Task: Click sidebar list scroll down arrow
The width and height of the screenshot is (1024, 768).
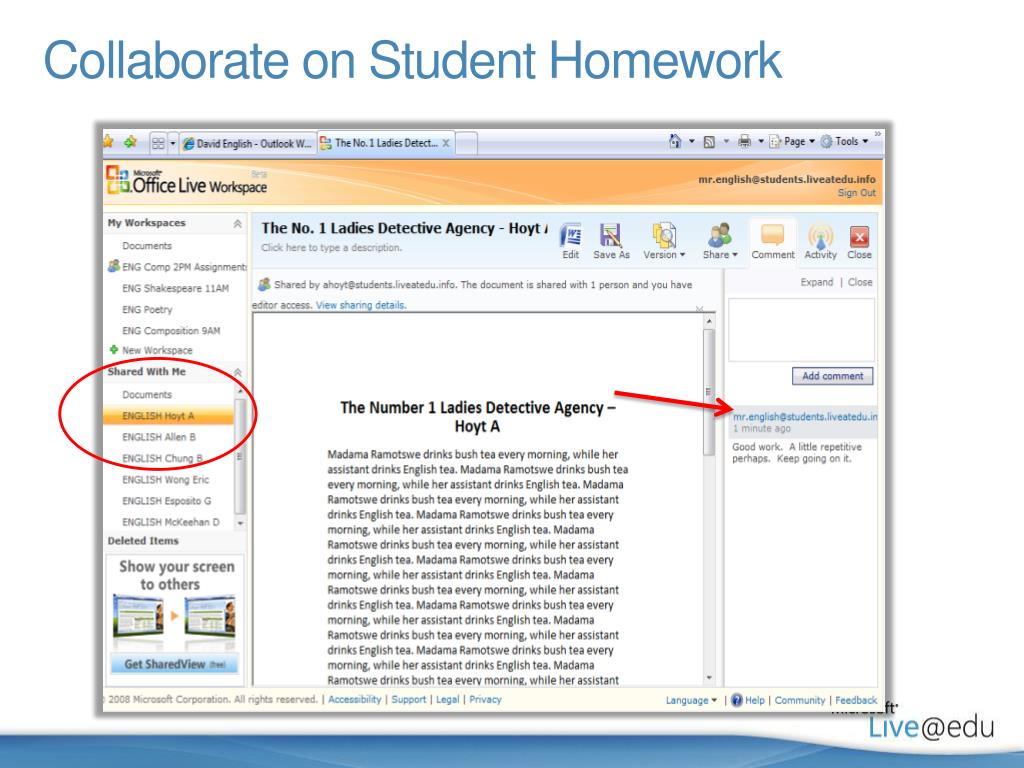Action: click(x=240, y=523)
